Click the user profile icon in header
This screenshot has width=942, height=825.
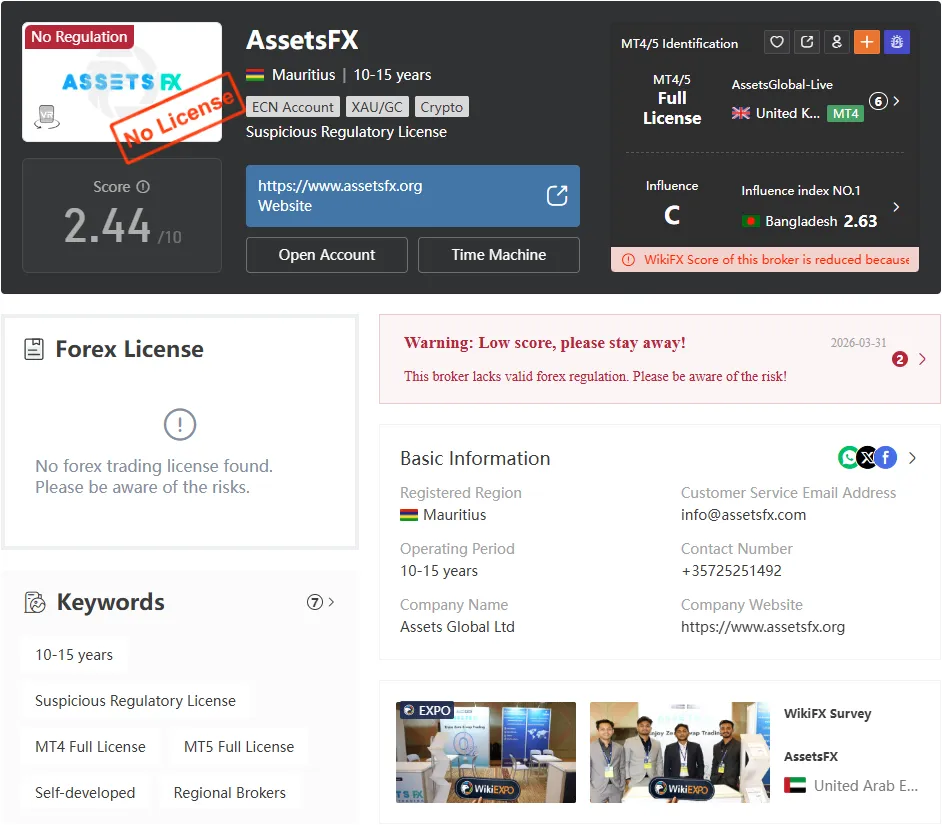(836, 42)
